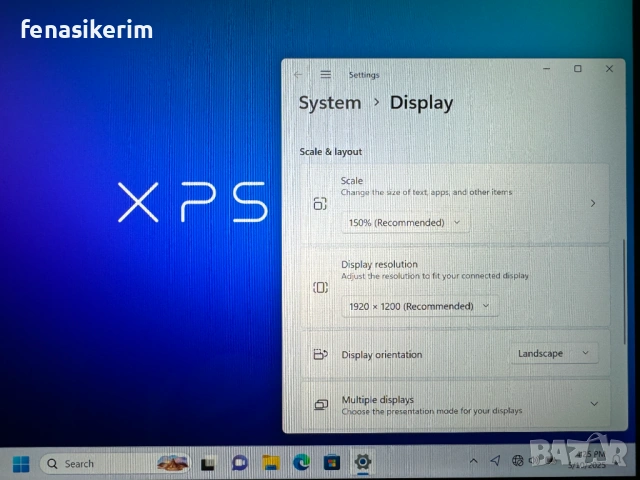Launch Microsoft Edge from the taskbar
640x480 pixels.
(x=301, y=463)
